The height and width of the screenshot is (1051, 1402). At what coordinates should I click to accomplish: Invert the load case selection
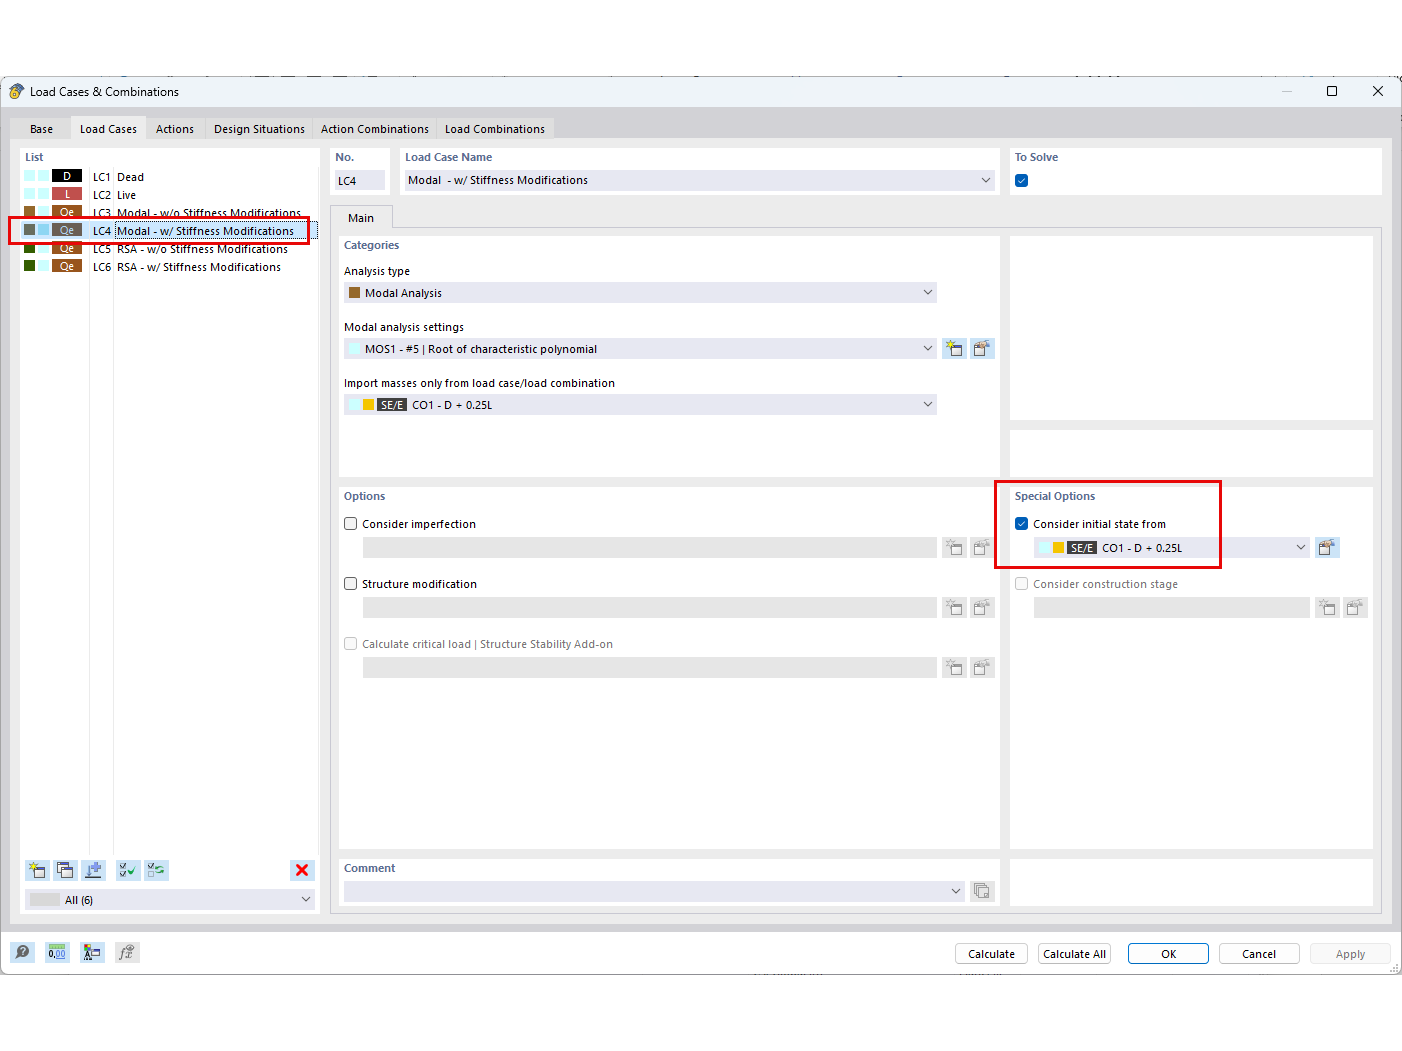tap(156, 870)
